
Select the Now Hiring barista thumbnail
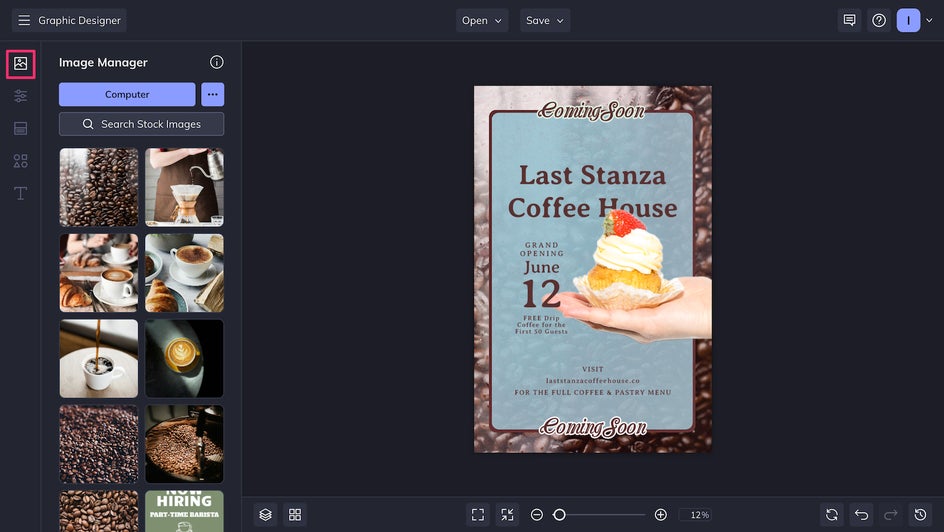(184, 511)
